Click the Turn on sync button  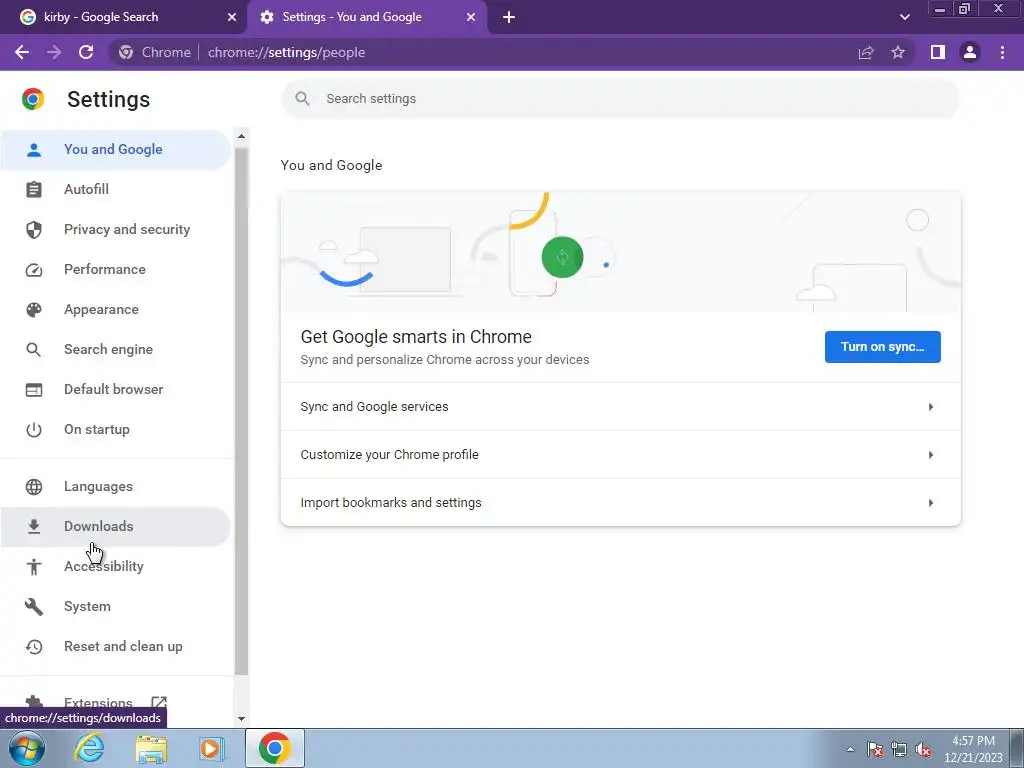[882, 347]
